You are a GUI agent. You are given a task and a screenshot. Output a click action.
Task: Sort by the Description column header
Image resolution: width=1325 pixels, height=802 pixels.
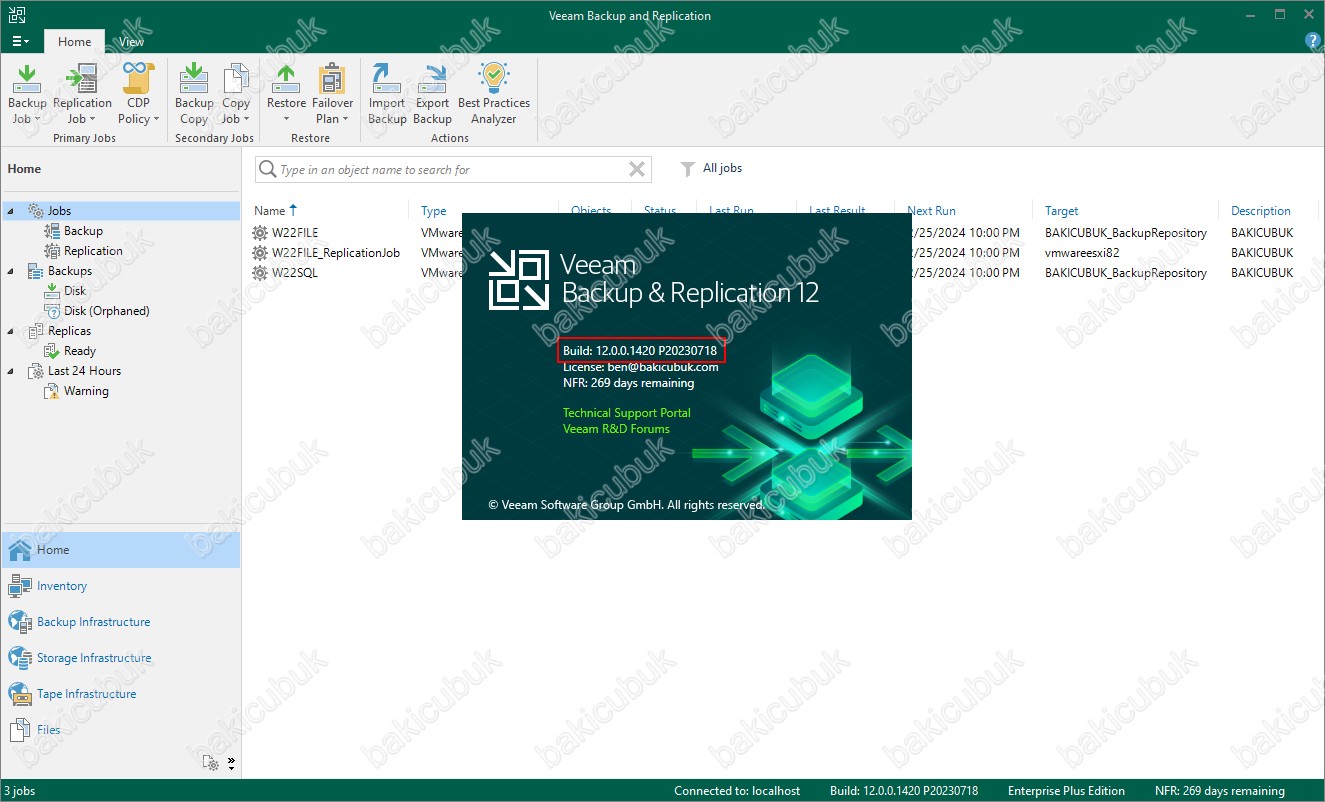(1260, 211)
